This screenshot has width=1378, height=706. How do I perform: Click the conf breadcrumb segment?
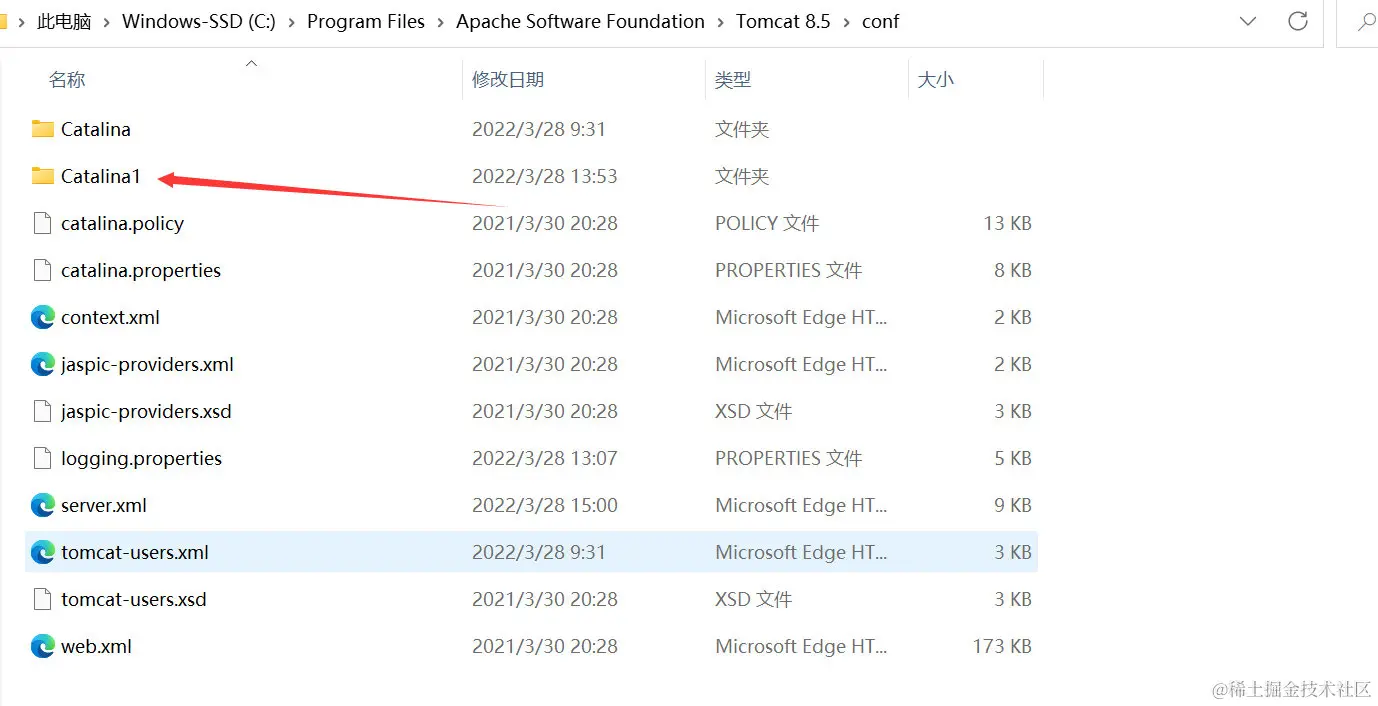[x=880, y=21]
